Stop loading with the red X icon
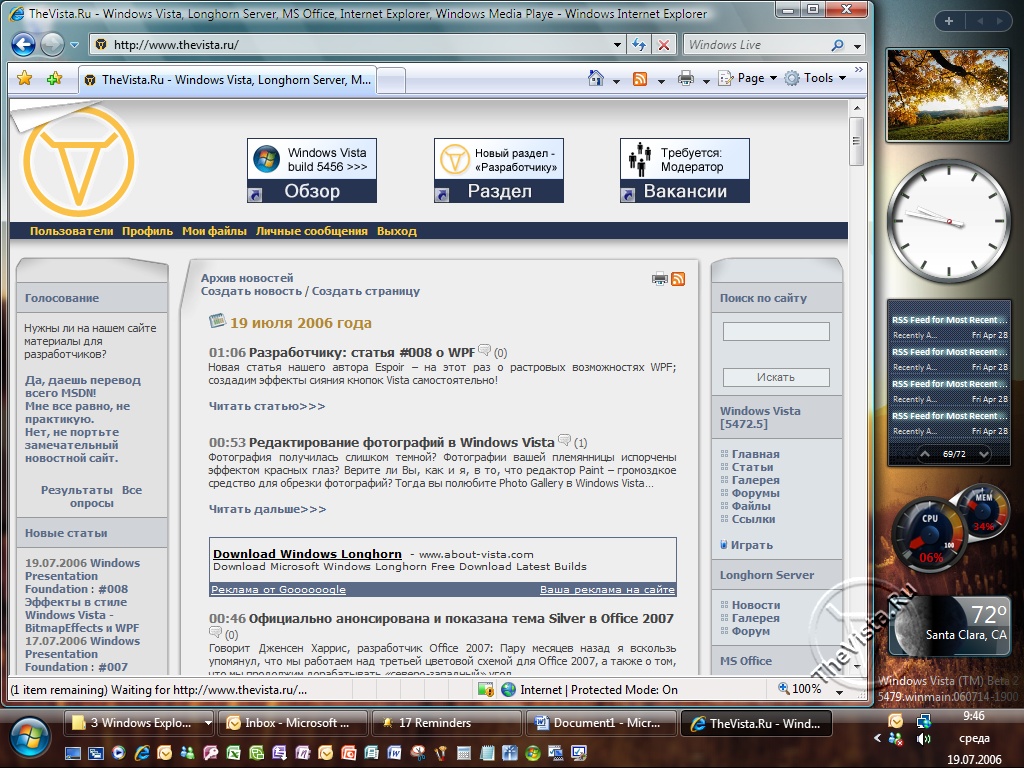The height and width of the screenshot is (768, 1024). [664, 45]
